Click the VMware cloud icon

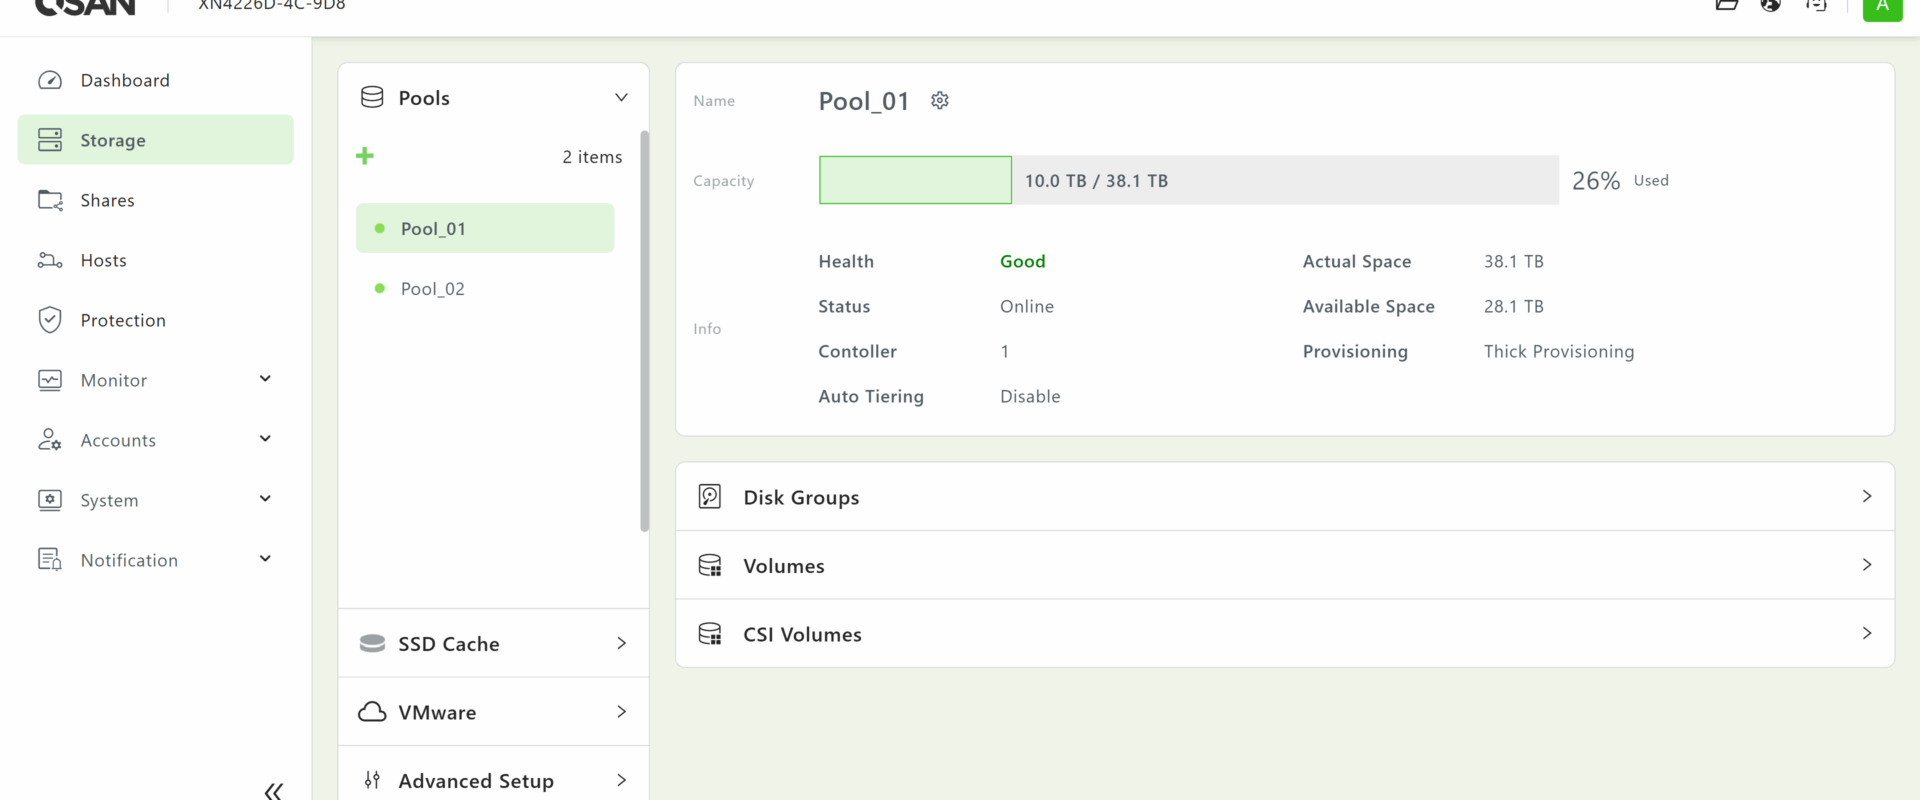click(x=372, y=712)
